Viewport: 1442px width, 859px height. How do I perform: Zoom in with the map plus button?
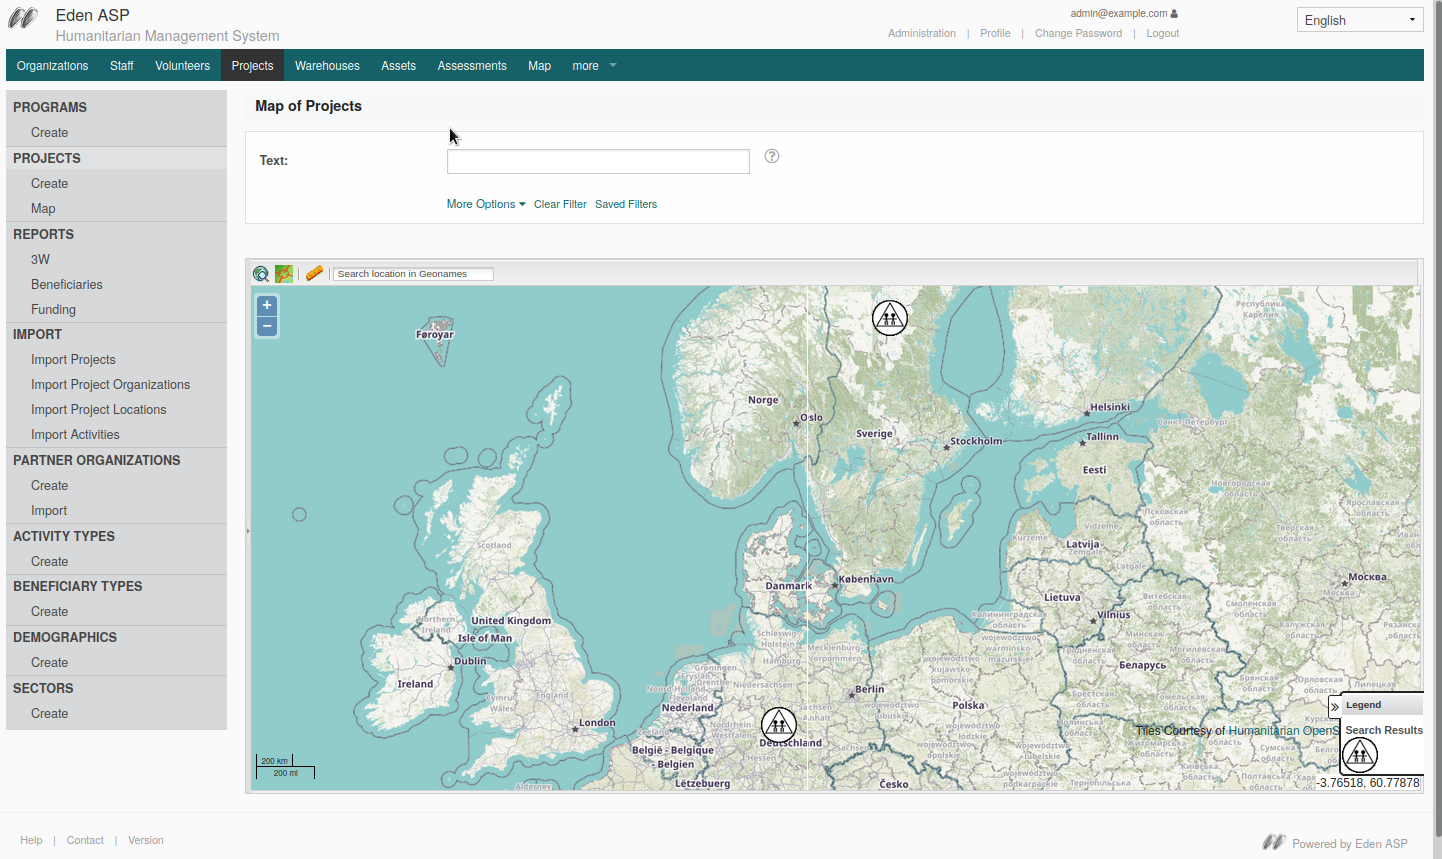(267, 306)
